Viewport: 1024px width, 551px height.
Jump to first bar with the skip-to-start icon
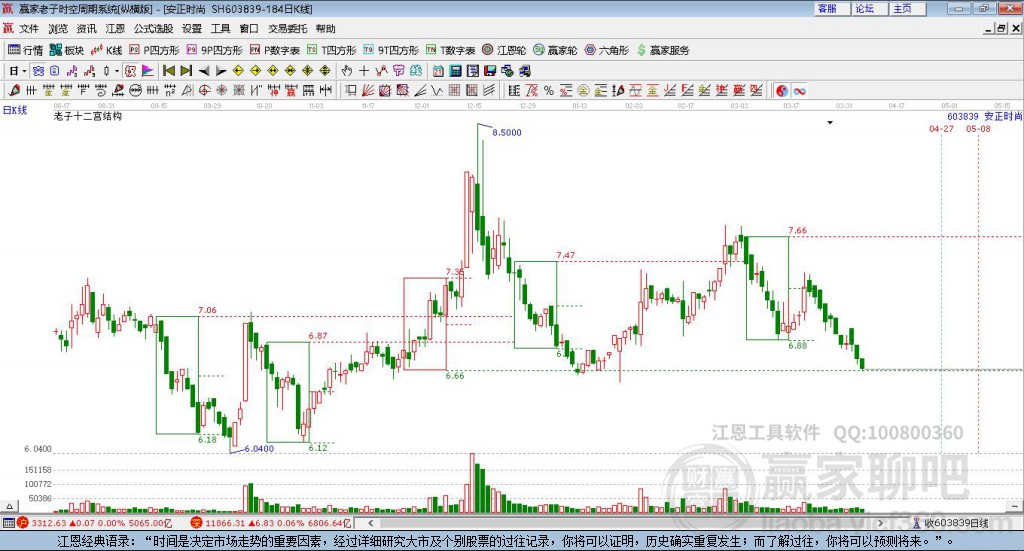(x=168, y=71)
